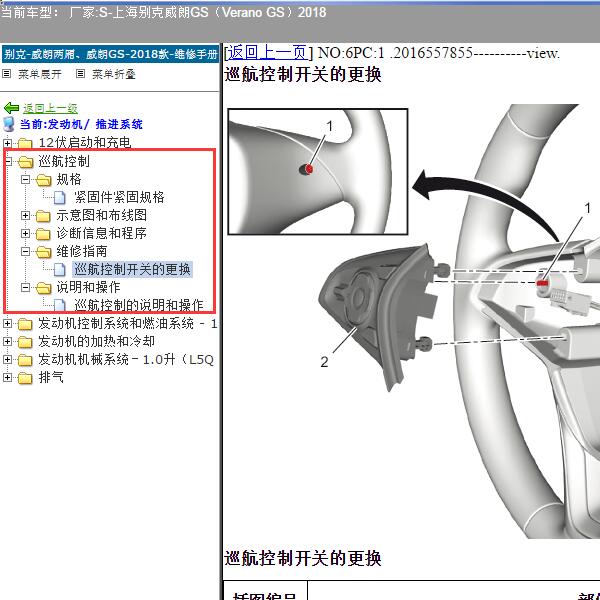Click the 菜单折叠 text button
600x600 pixels.
pos(114,74)
